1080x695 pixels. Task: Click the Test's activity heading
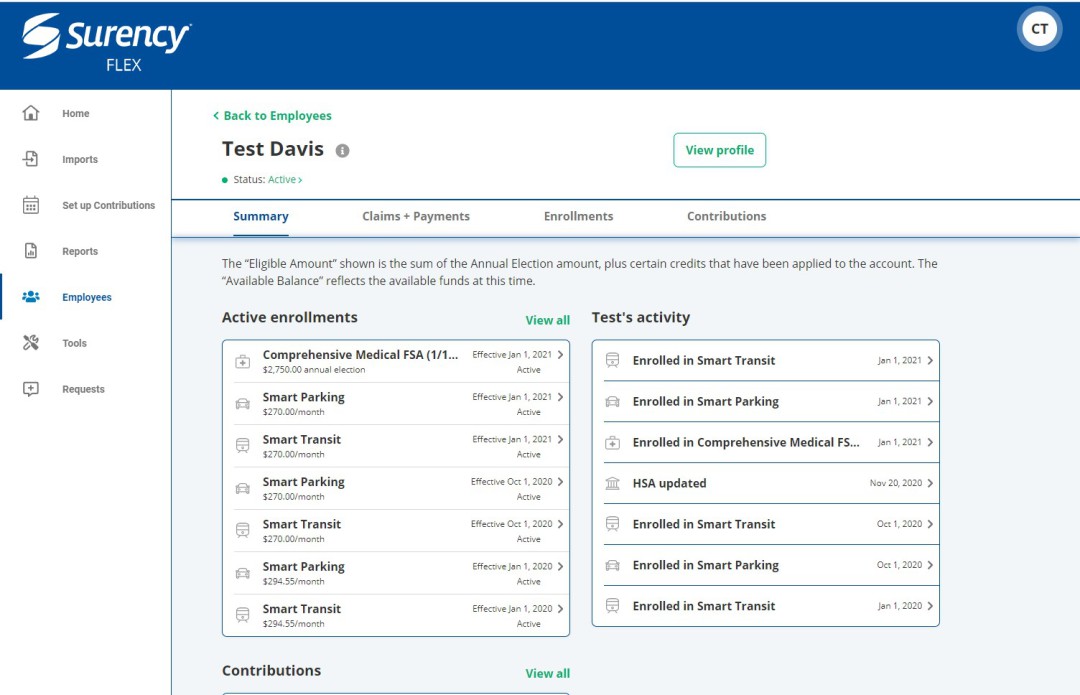tap(641, 318)
